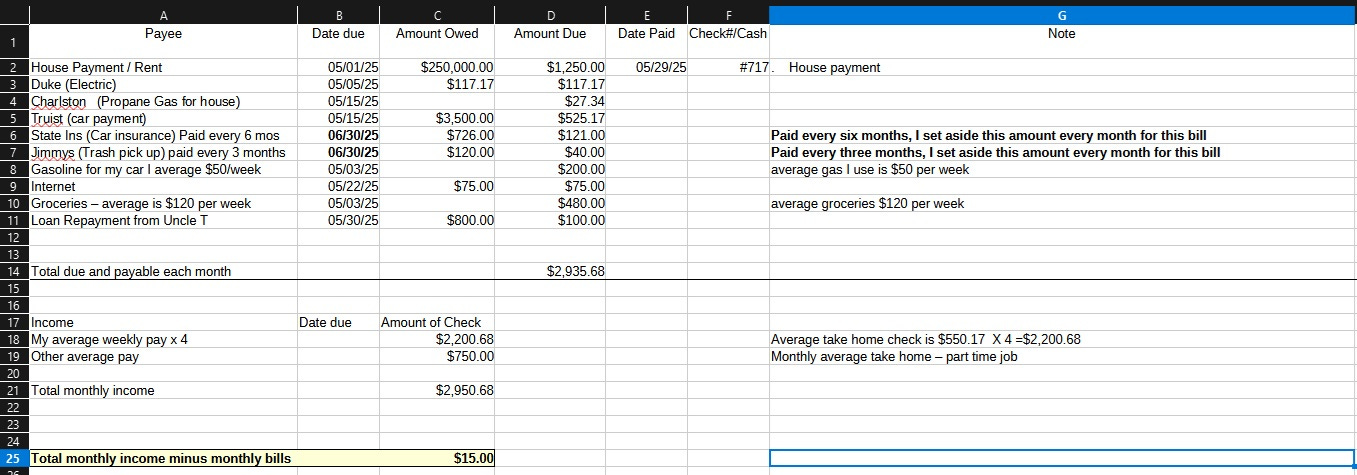The height and width of the screenshot is (475, 1357).
Task: Select highlighted column G header
Action: click(x=1062, y=15)
